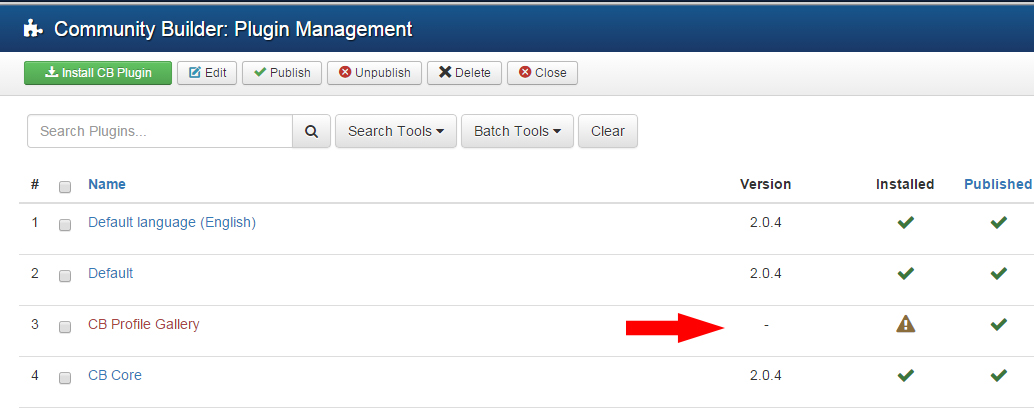Sort by the Published column header
This screenshot has height=416, width=1034.
tap(997, 184)
